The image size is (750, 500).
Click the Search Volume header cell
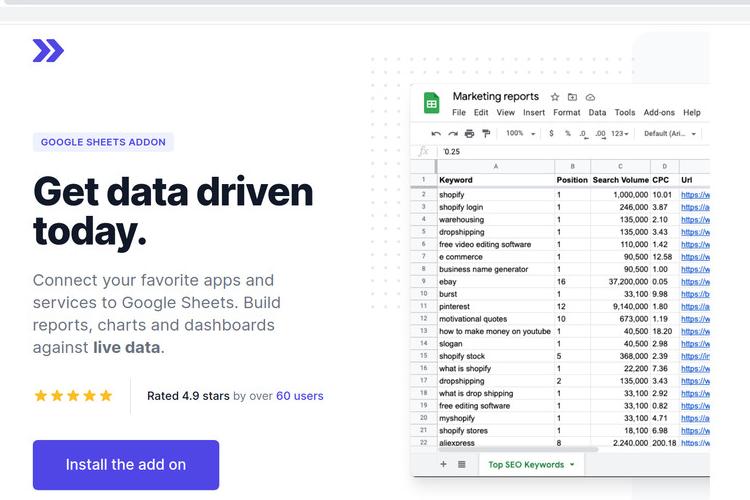[x=620, y=180]
